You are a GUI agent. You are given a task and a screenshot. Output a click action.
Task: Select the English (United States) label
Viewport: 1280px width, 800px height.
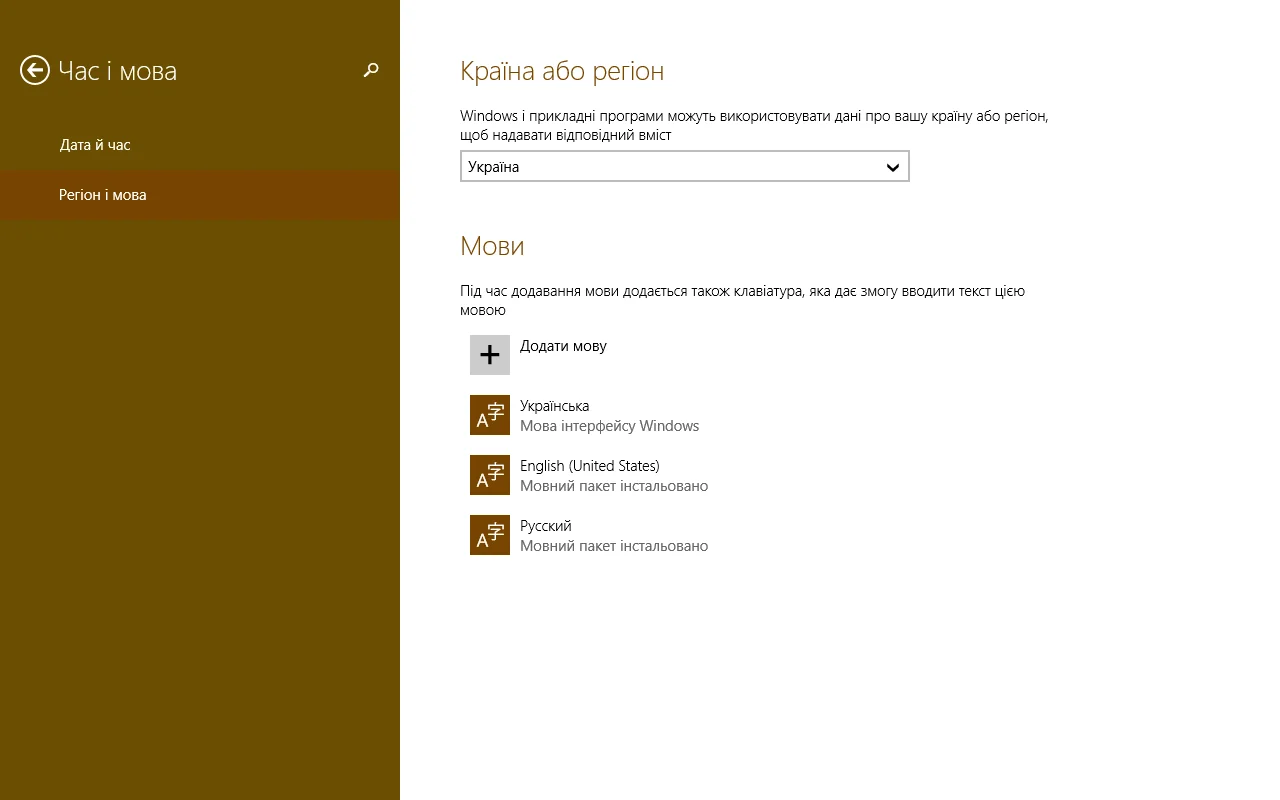pyautogui.click(x=589, y=466)
